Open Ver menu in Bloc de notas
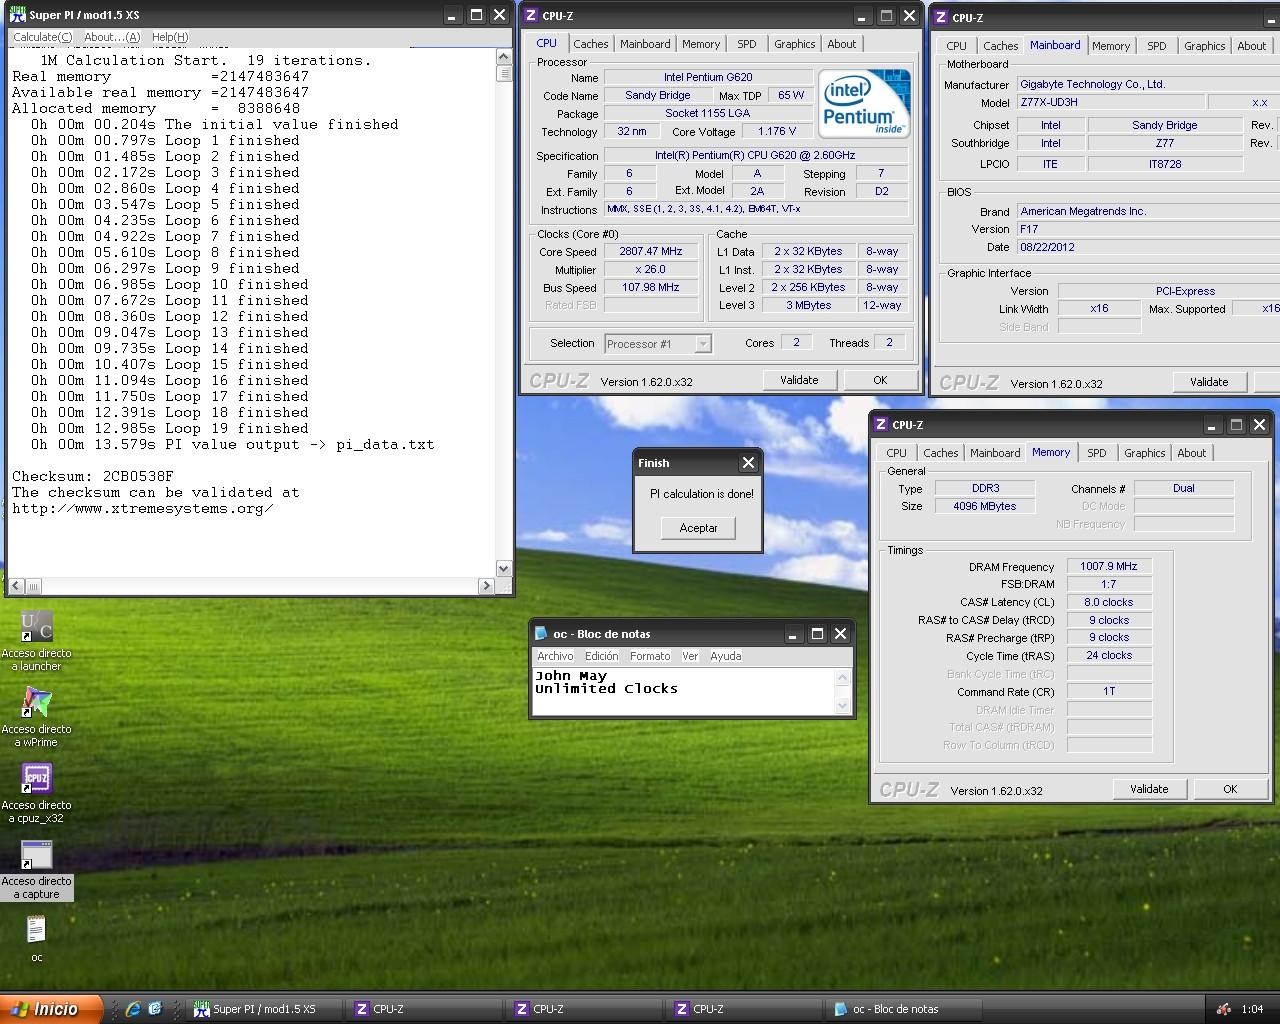Image resolution: width=1280 pixels, height=1024 pixels. (690, 656)
